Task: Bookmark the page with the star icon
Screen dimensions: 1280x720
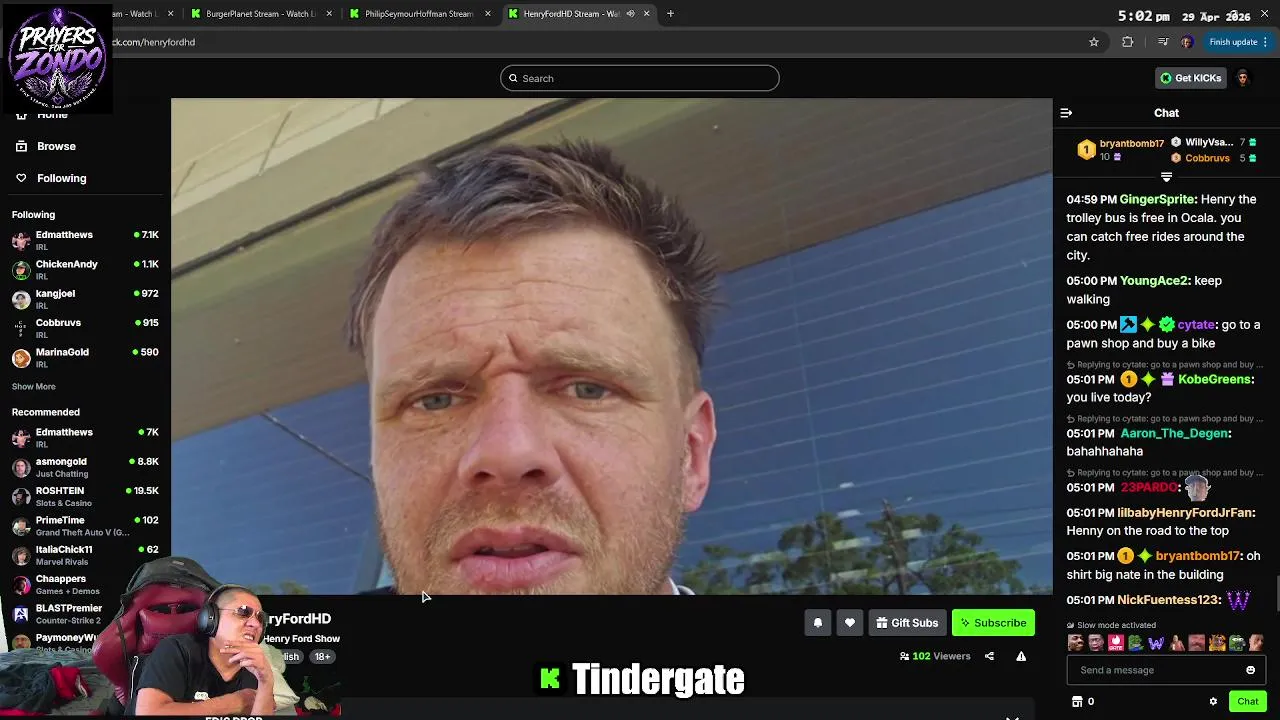Action: [1094, 42]
